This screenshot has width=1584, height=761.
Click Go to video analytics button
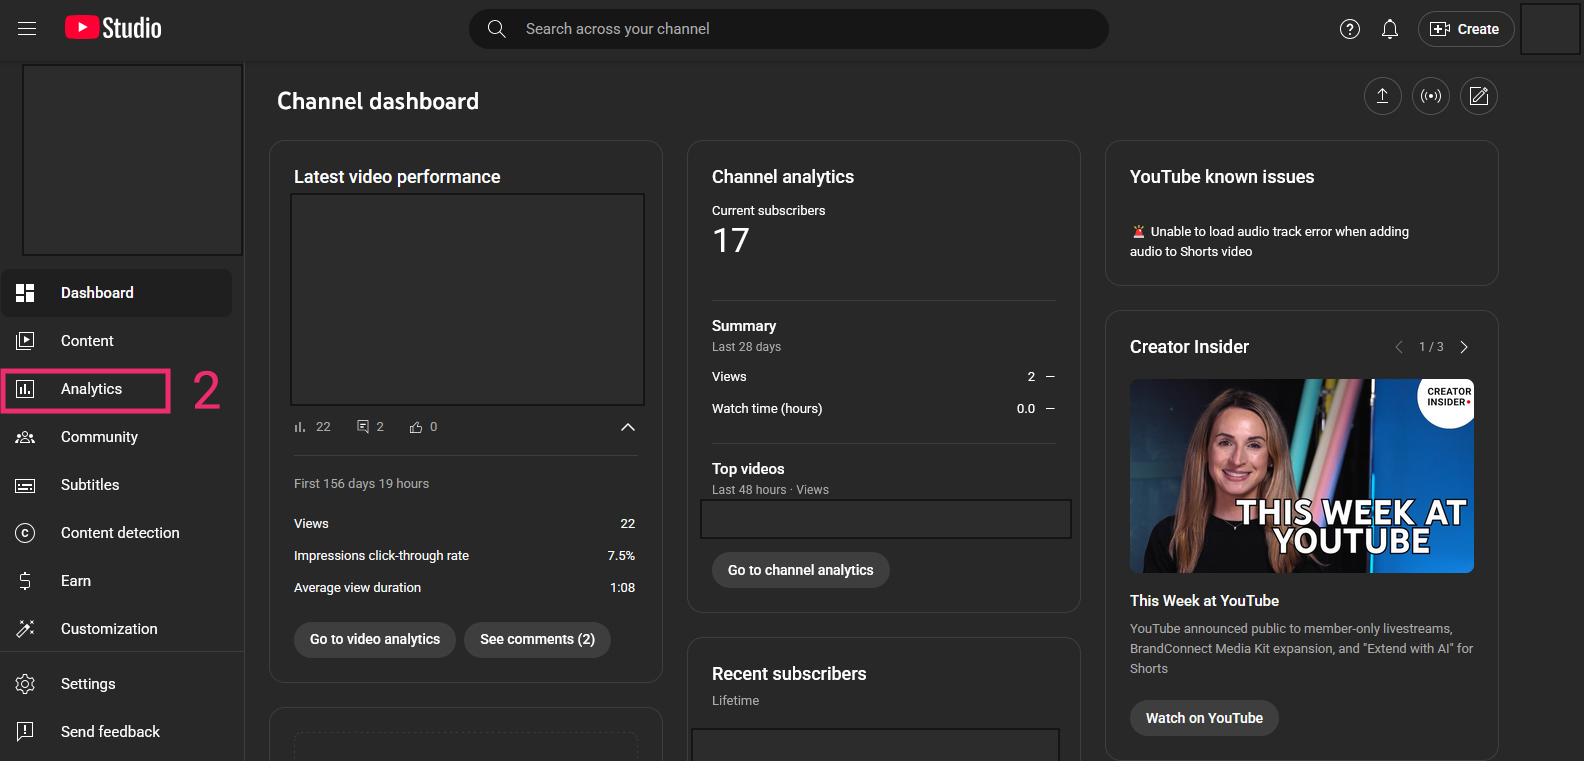click(x=374, y=640)
